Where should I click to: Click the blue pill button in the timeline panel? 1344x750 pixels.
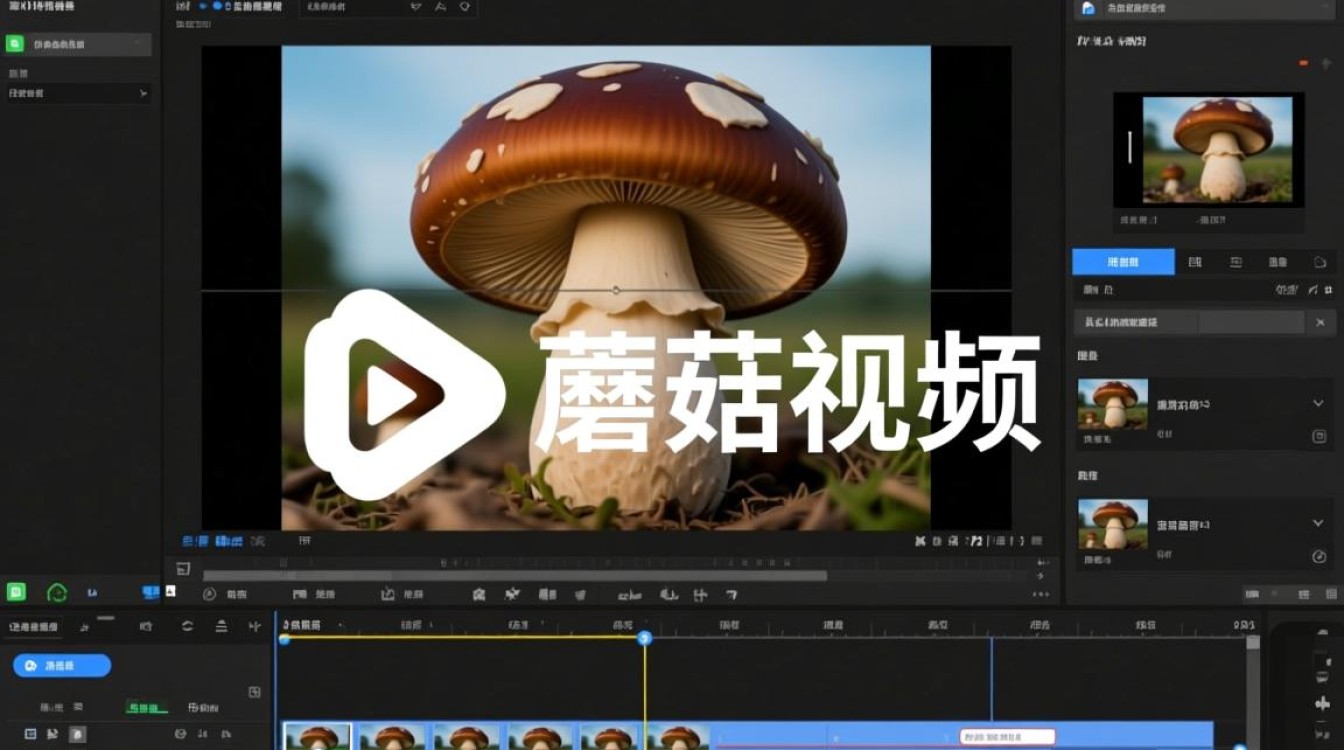pos(62,665)
